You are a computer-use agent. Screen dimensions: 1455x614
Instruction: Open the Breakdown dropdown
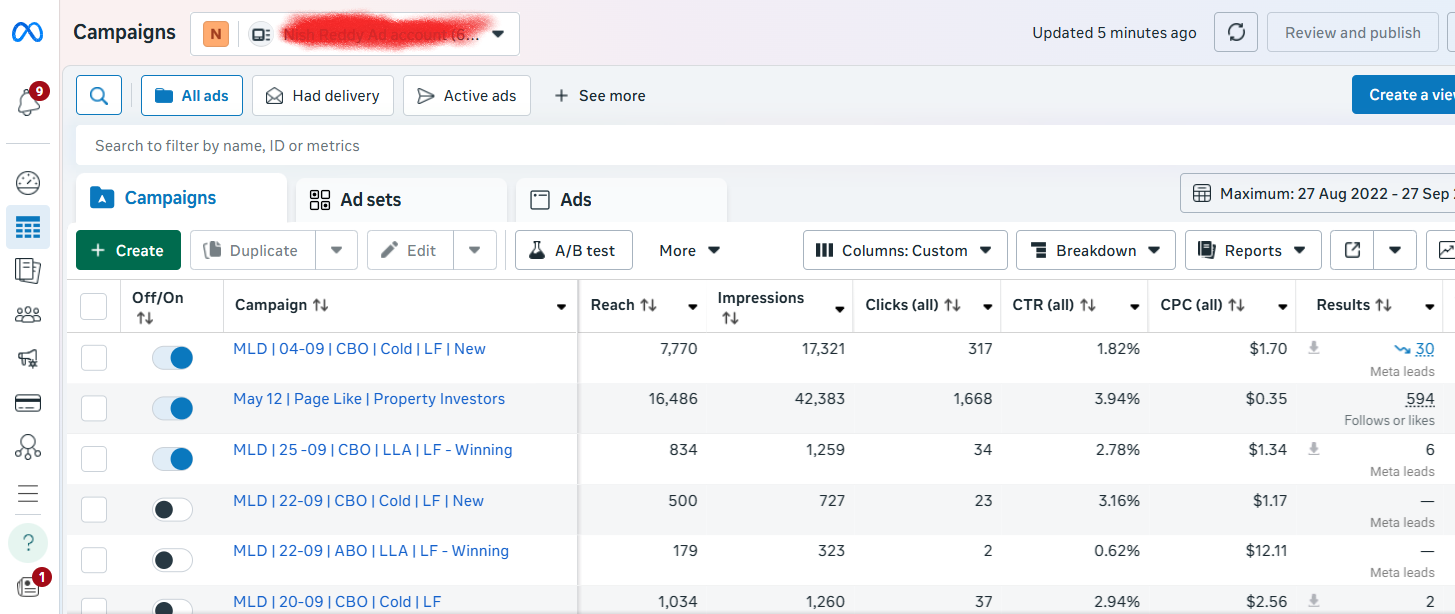tap(1095, 251)
